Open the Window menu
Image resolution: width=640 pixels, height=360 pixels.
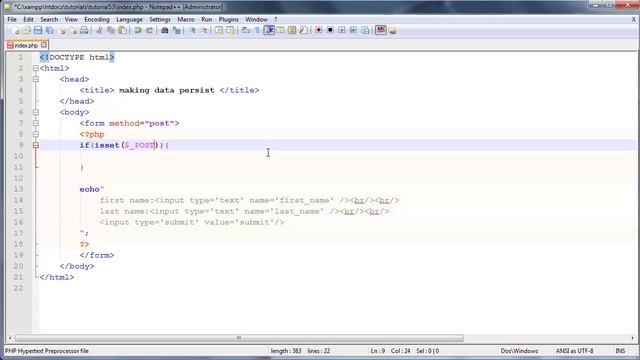pyautogui.click(x=256, y=20)
